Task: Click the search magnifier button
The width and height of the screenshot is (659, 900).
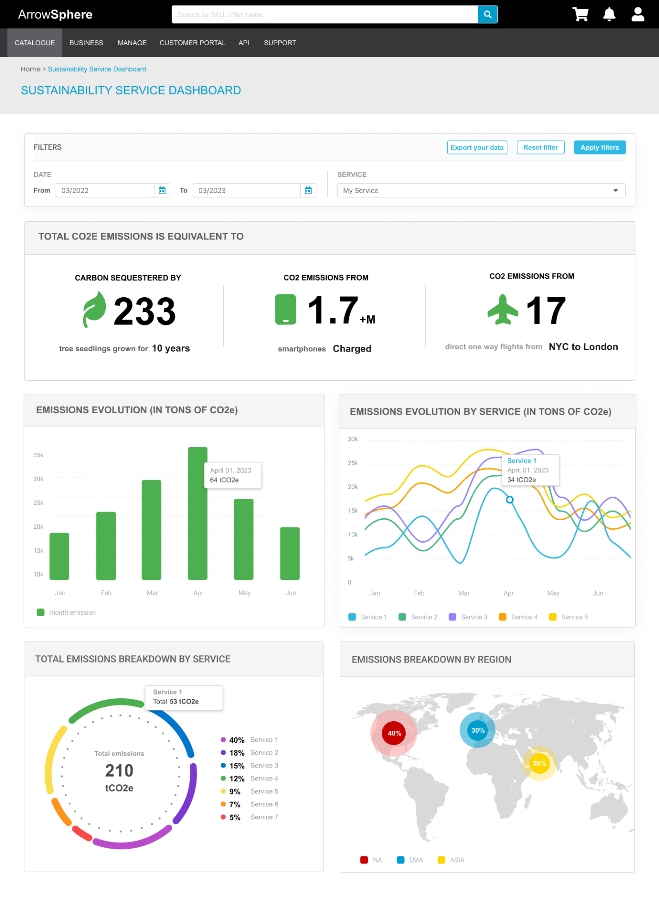Action: [x=487, y=14]
